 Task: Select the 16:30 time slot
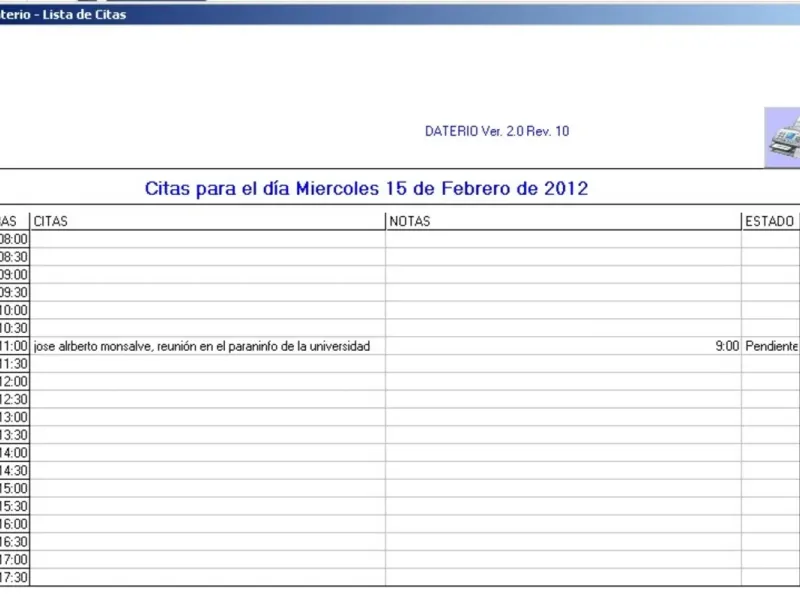pyautogui.click(x=14, y=542)
